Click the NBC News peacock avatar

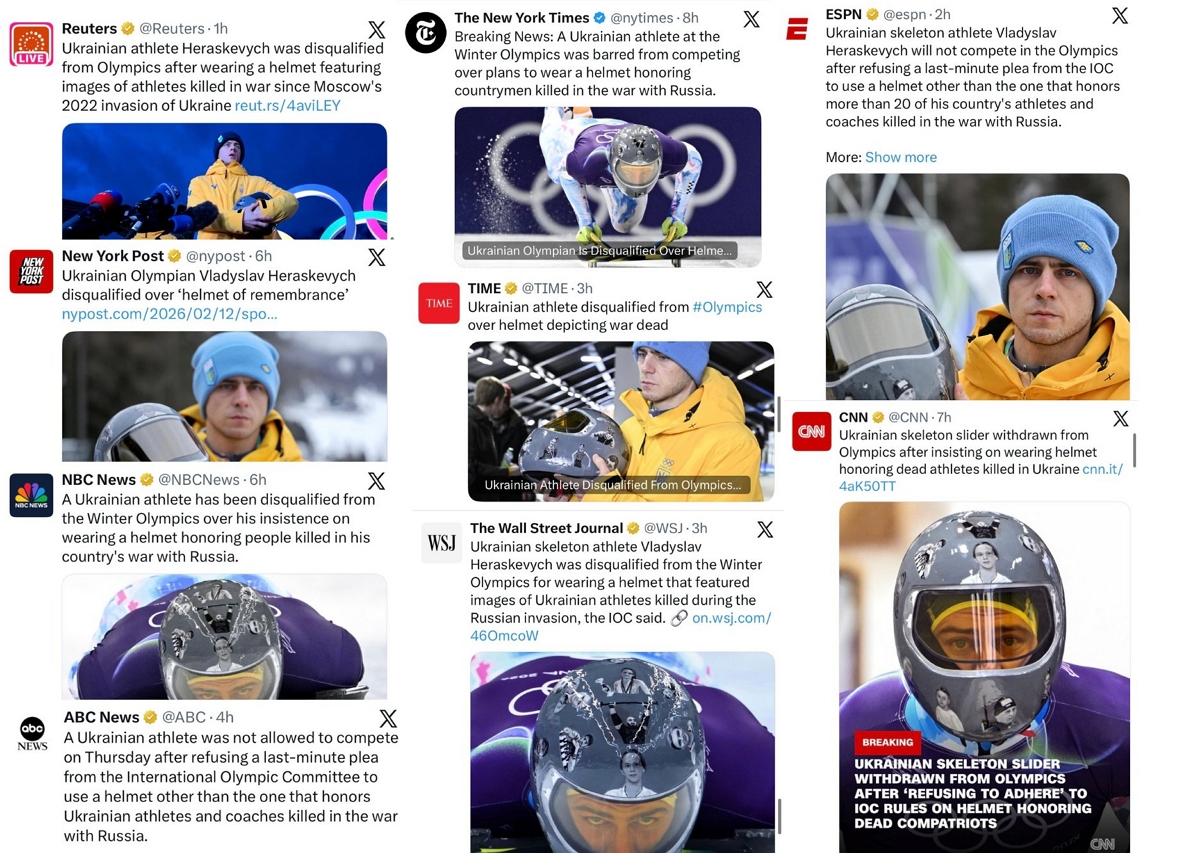(31, 496)
